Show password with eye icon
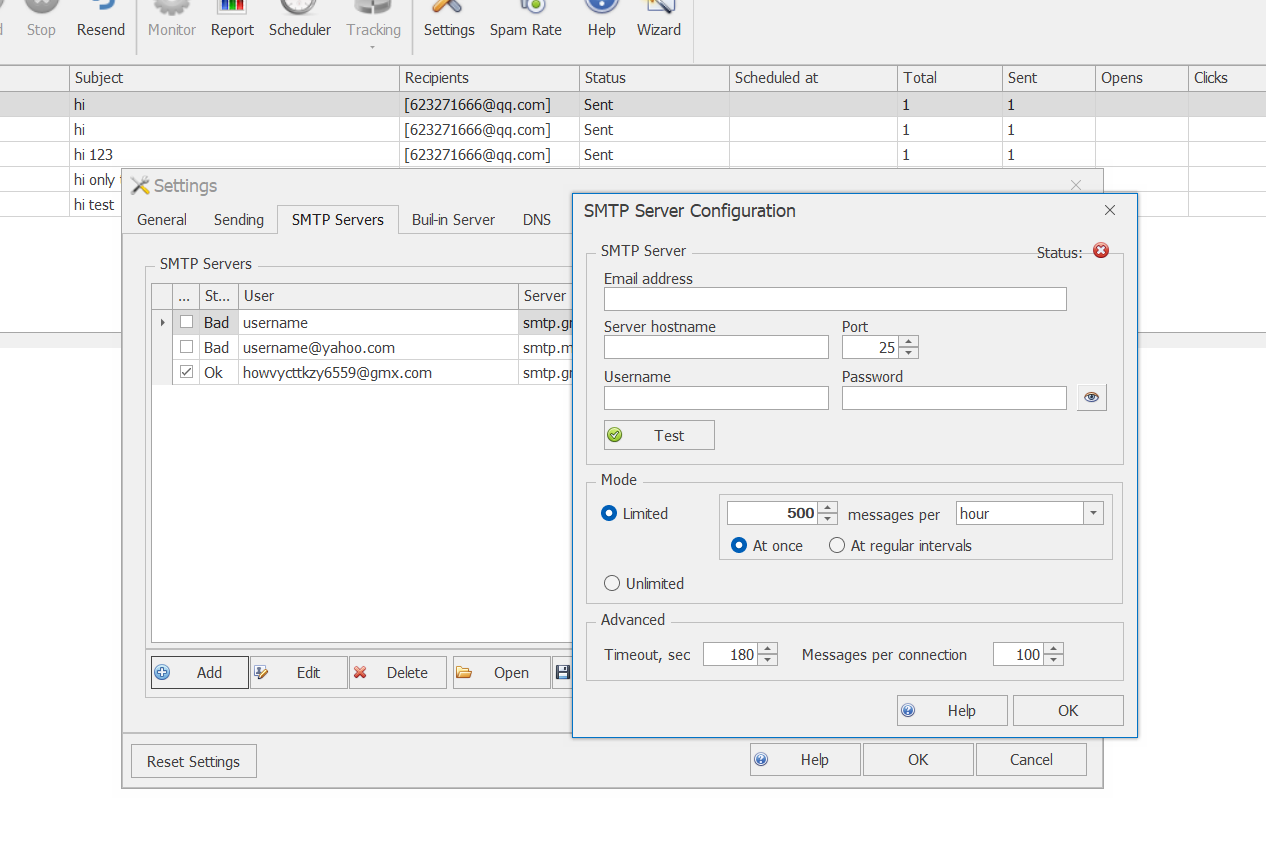This screenshot has width=1266, height=858. (x=1091, y=398)
